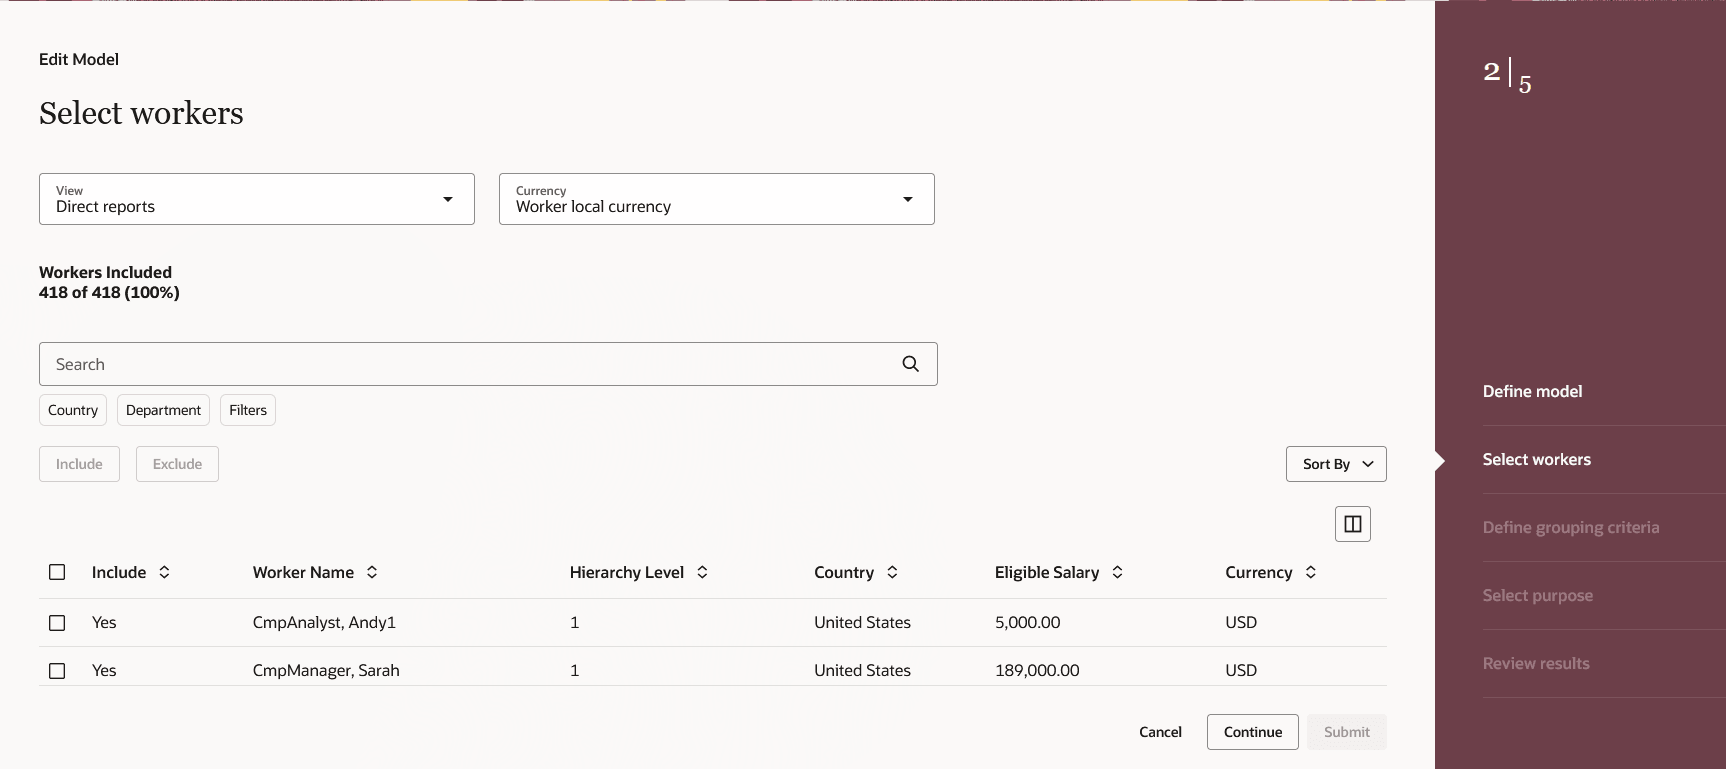Open the Sort By dropdown
This screenshot has width=1726, height=769.
tap(1336, 464)
